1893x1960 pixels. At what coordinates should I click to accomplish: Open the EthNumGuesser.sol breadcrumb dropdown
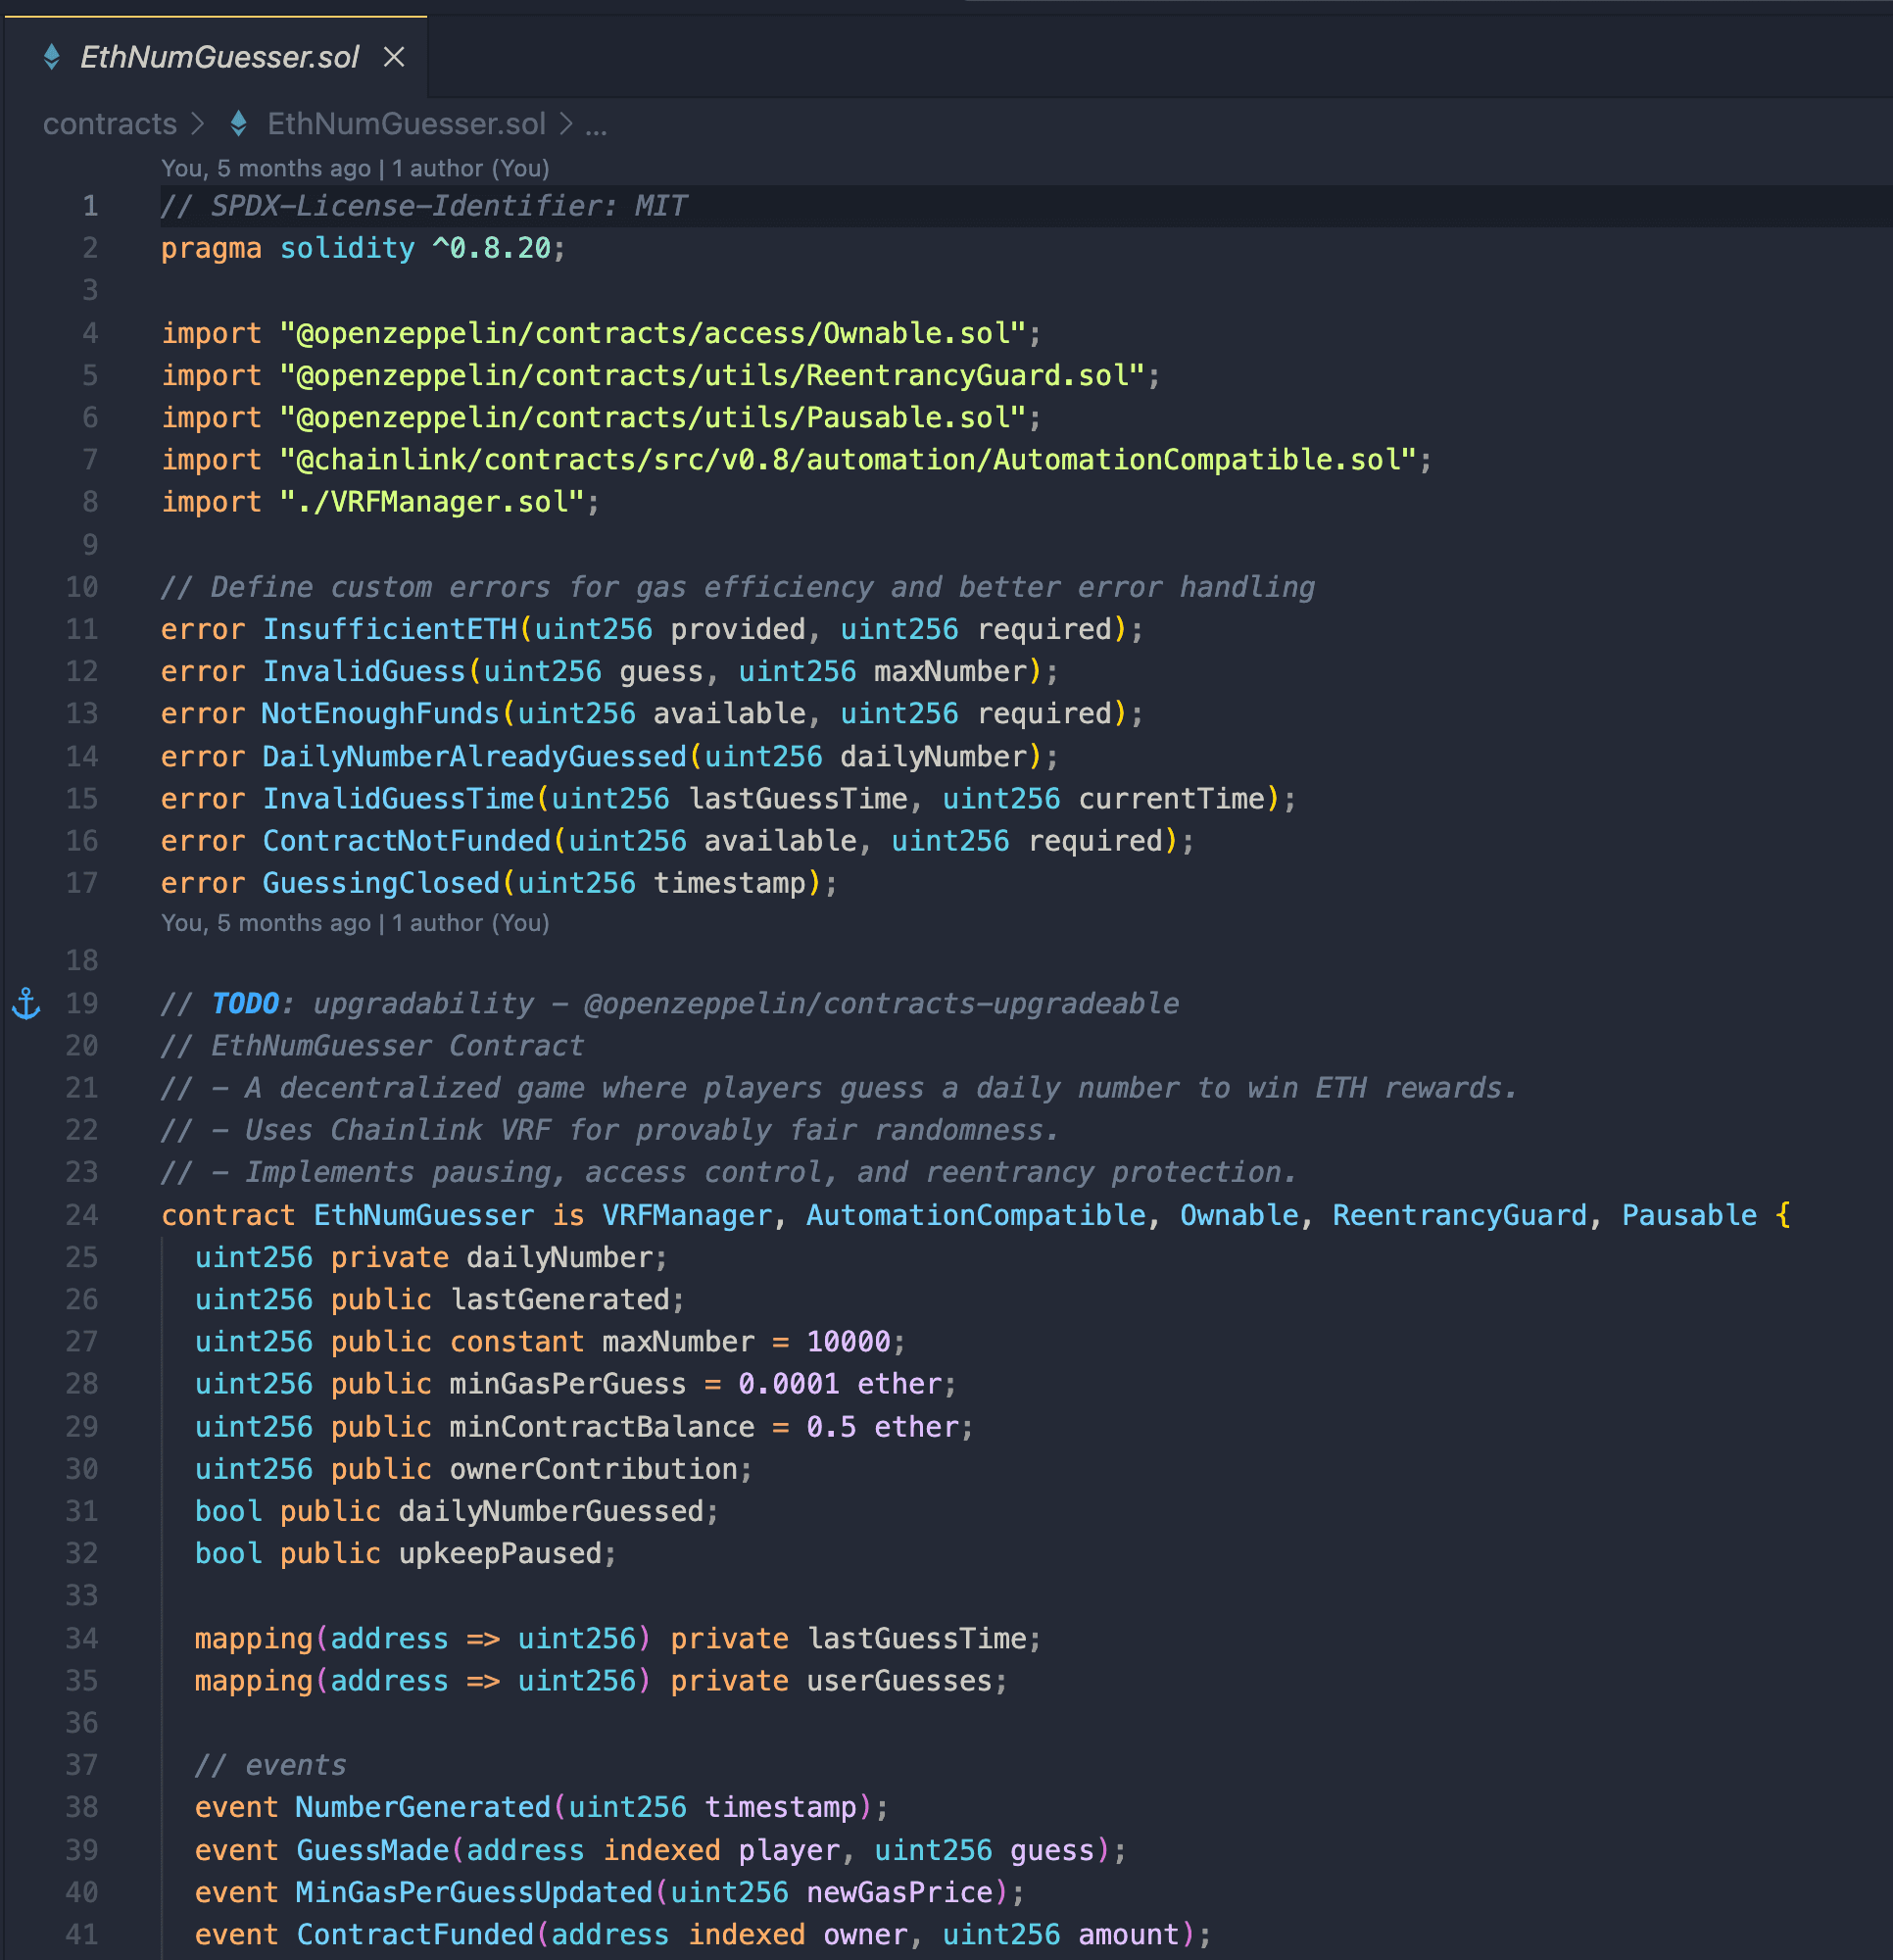point(406,123)
